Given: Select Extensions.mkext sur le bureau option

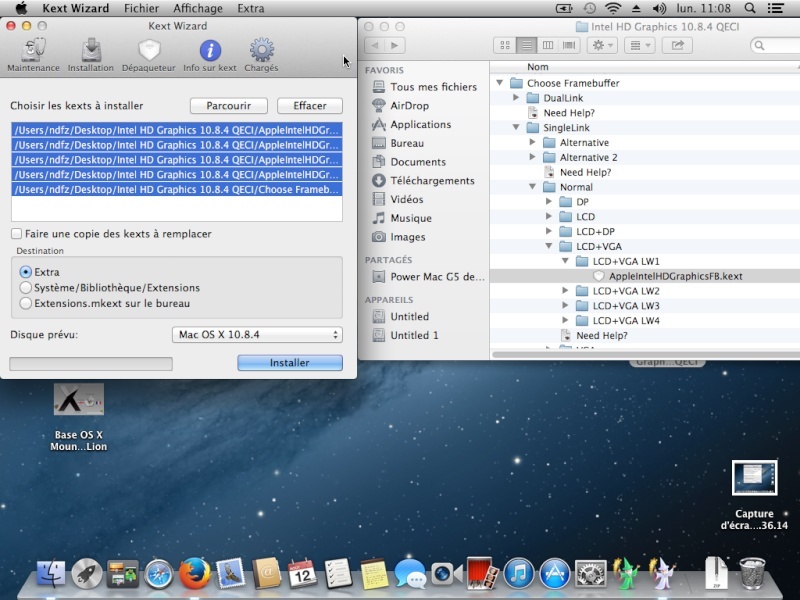Looking at the screenshot, I should (26, 304).
